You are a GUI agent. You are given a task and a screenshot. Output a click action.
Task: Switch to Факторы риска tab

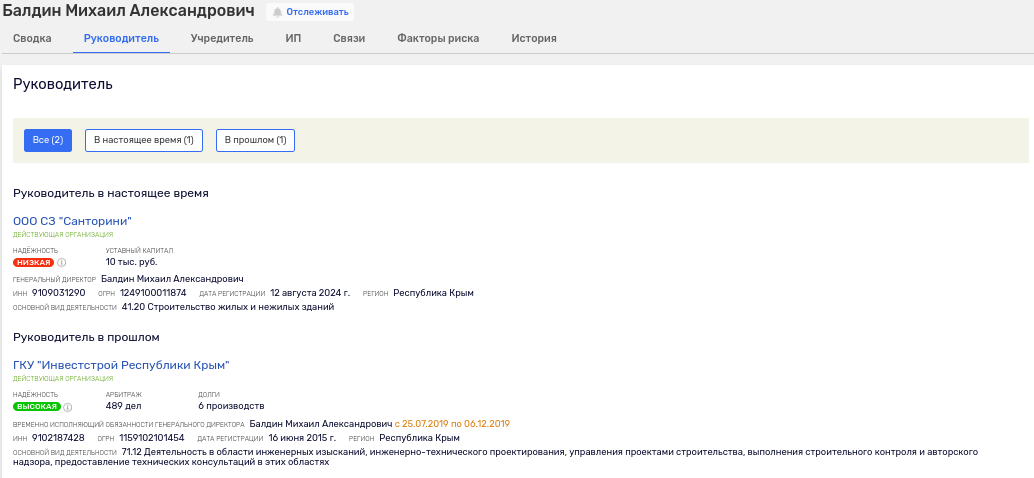tap(438, 38)
